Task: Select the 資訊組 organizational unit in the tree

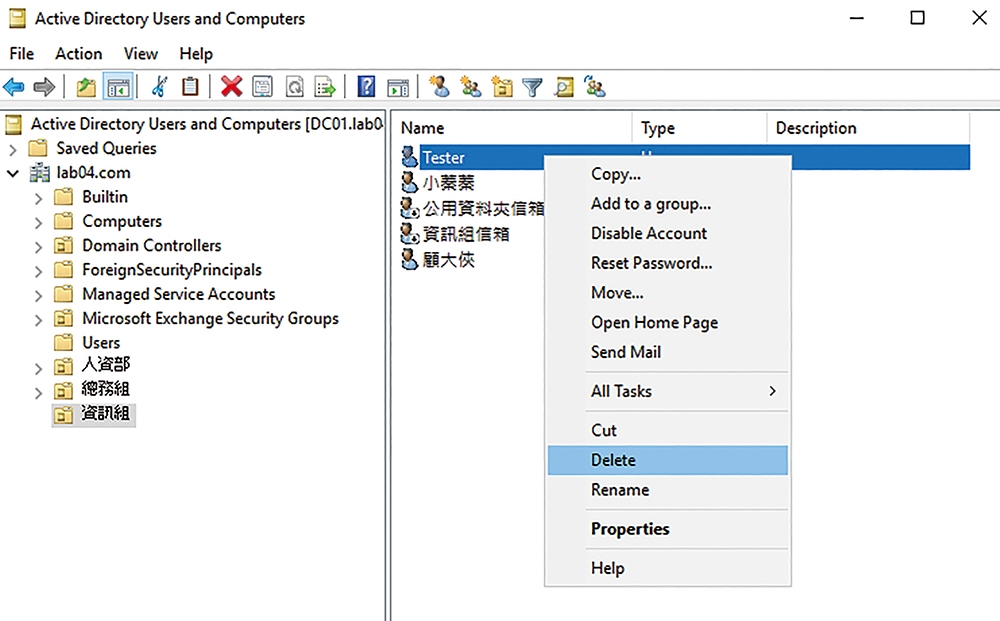Action: pos(105,414)
